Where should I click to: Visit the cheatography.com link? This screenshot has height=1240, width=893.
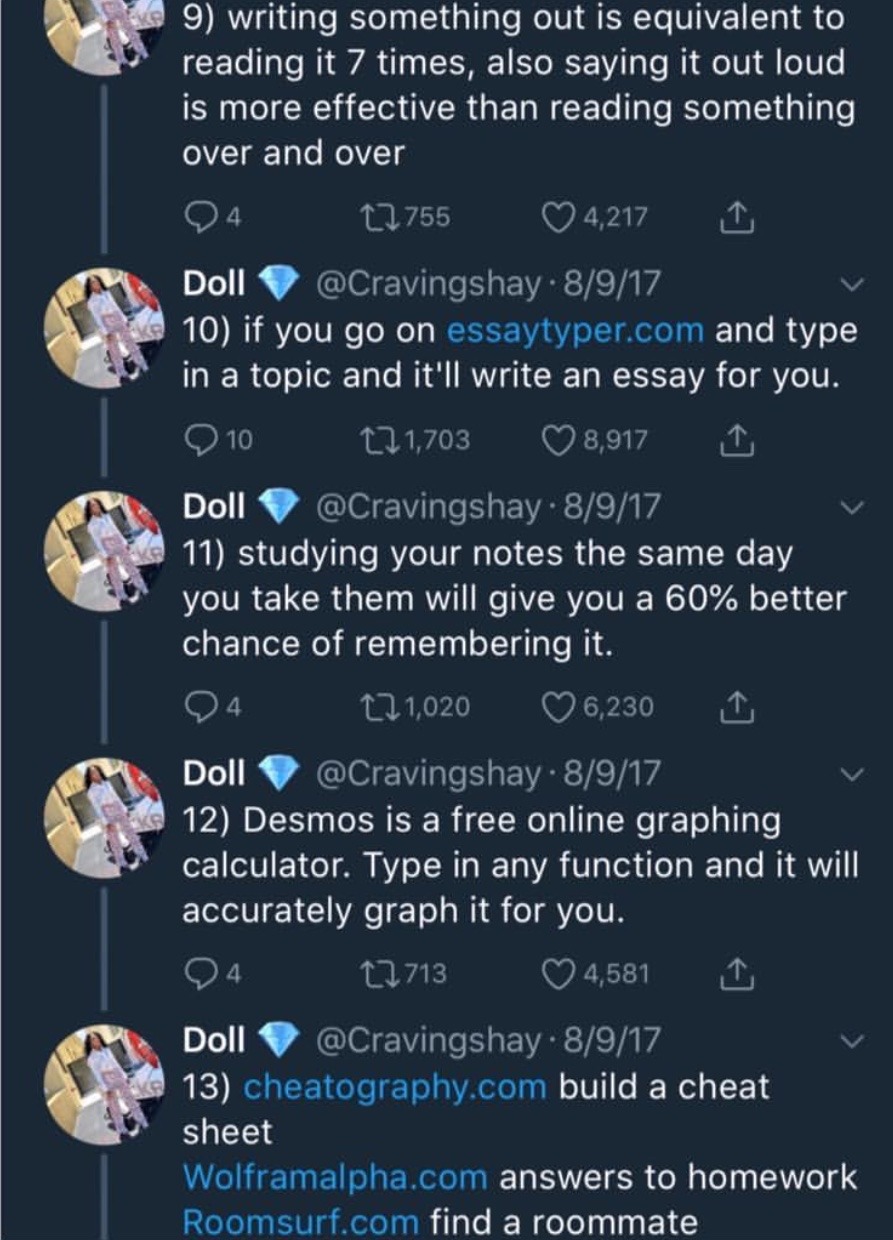pos(395,1086)
